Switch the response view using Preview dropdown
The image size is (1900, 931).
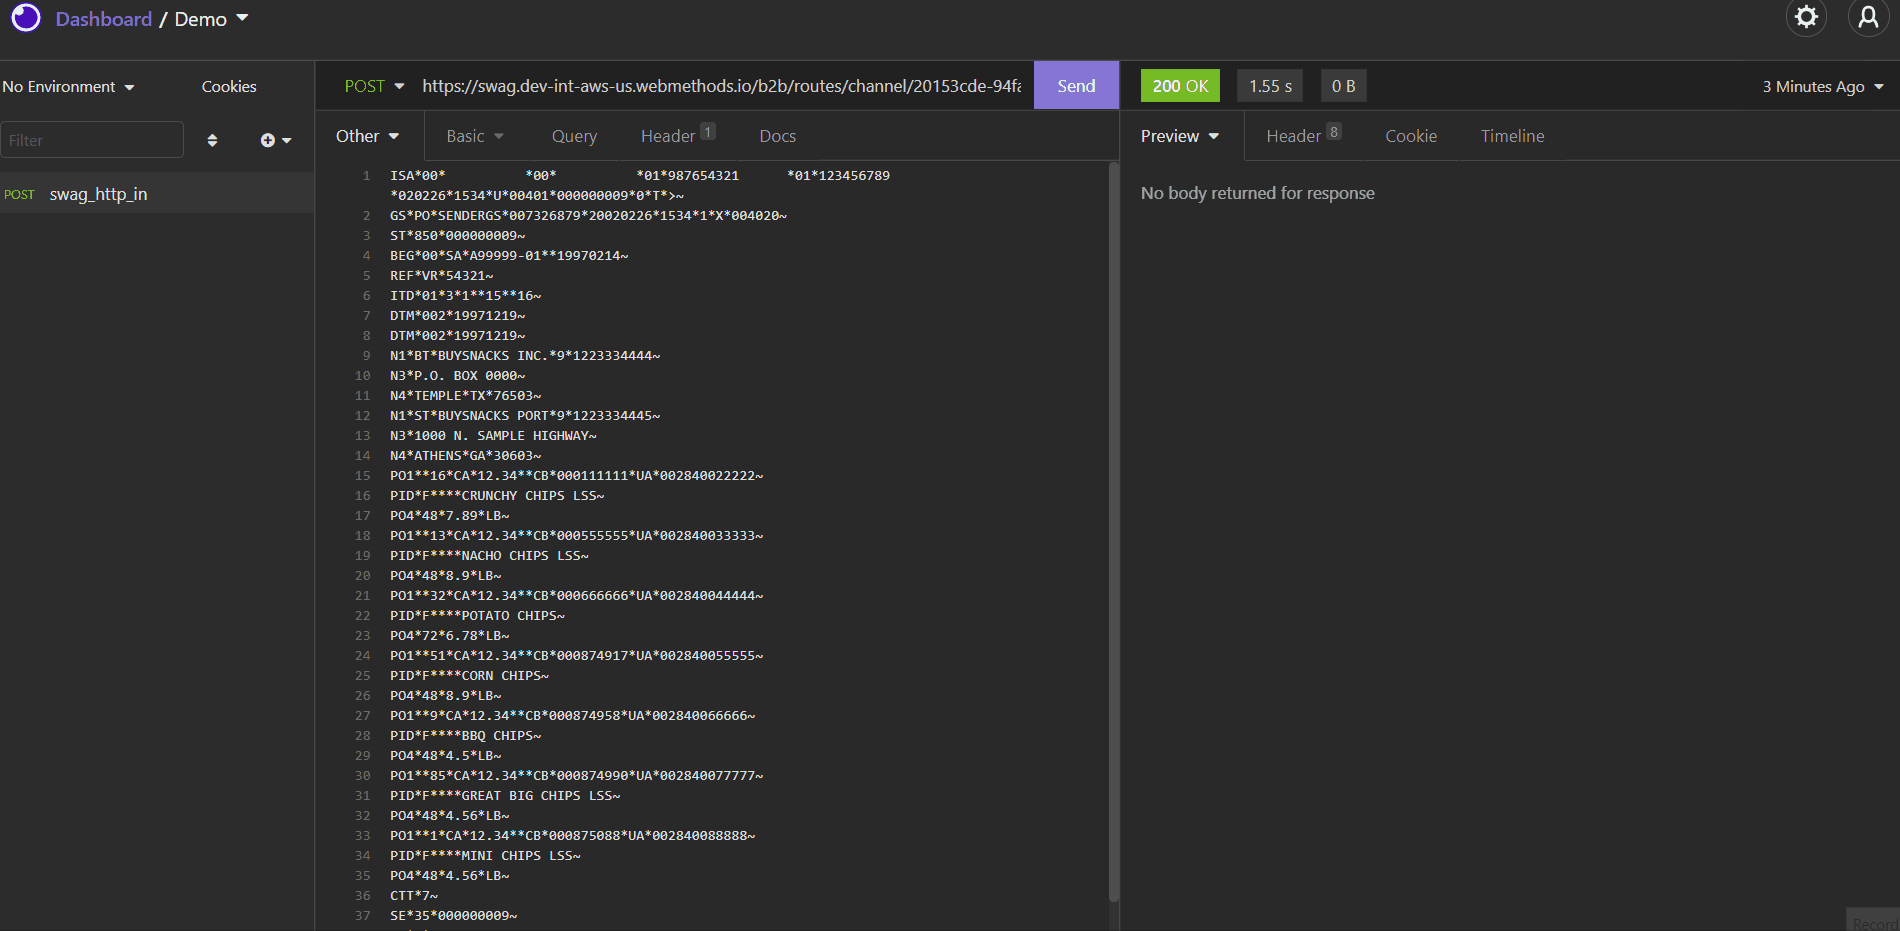coord(1180,135)
